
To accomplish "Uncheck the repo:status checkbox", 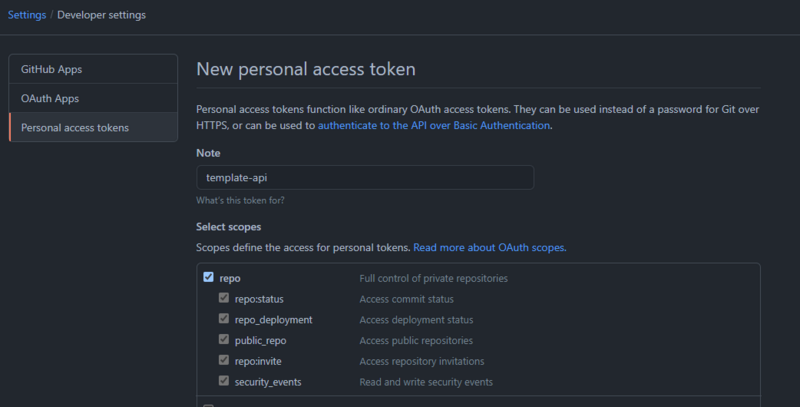I will [224, 298].
